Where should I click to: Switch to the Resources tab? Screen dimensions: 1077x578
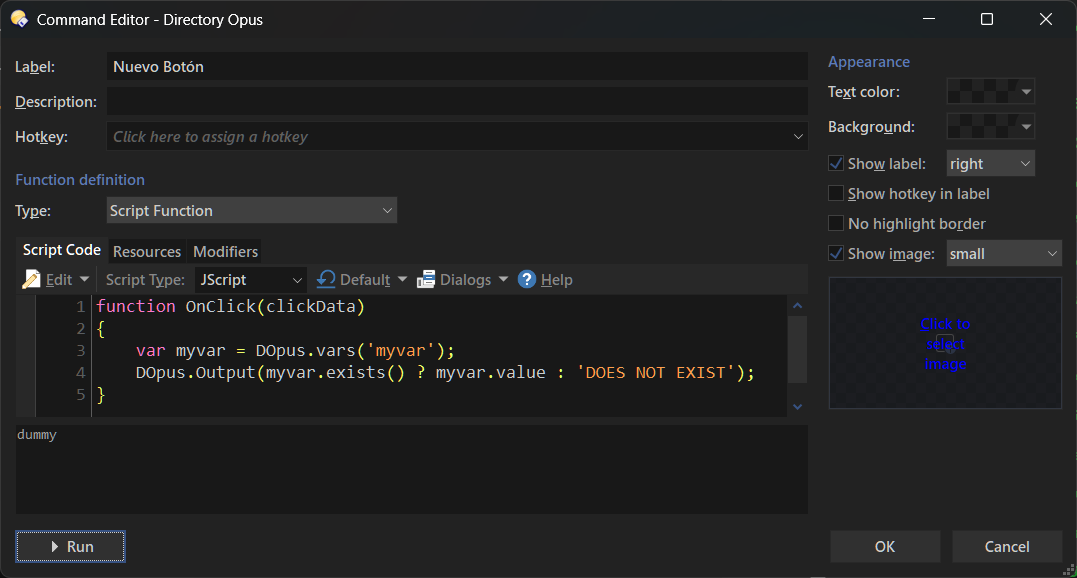pos(147,252)
